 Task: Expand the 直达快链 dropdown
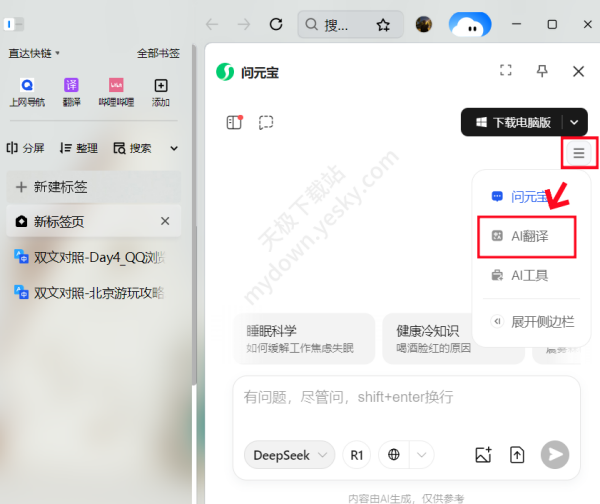click(x=34, y=53)
